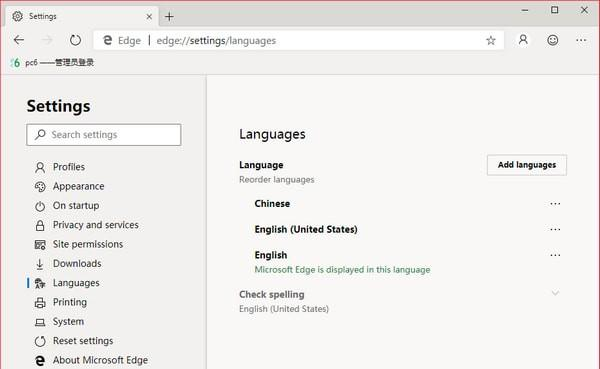600x369 pixels.
Task: Click the Settings tab gear icon
Action: point(18,16)
